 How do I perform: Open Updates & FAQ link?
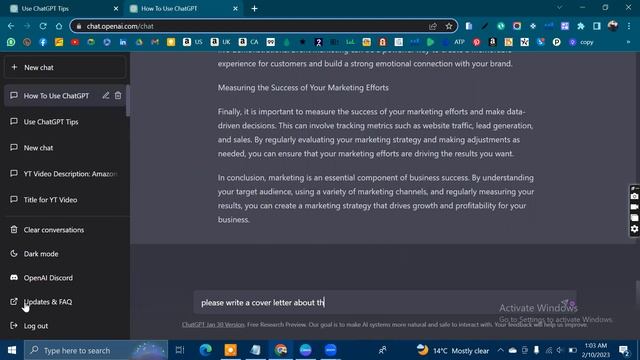(x=65, y=302)
